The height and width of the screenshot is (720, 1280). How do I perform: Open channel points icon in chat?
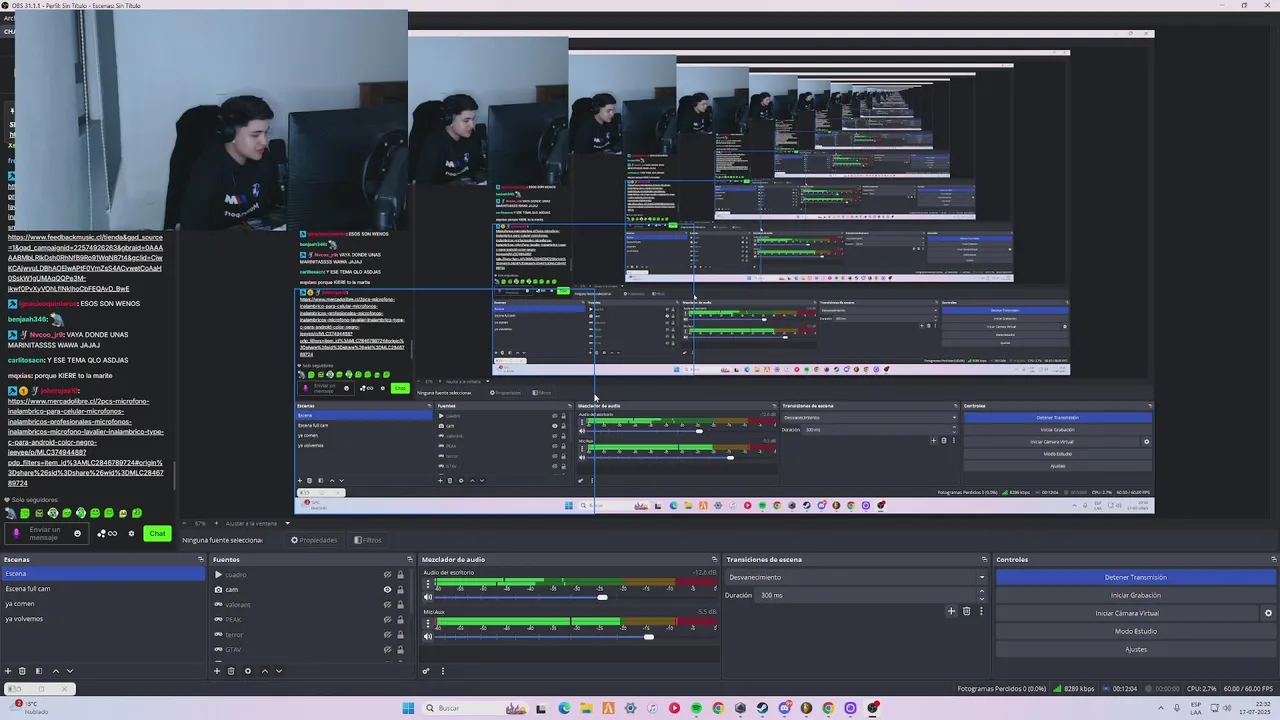tap(107, 533)
